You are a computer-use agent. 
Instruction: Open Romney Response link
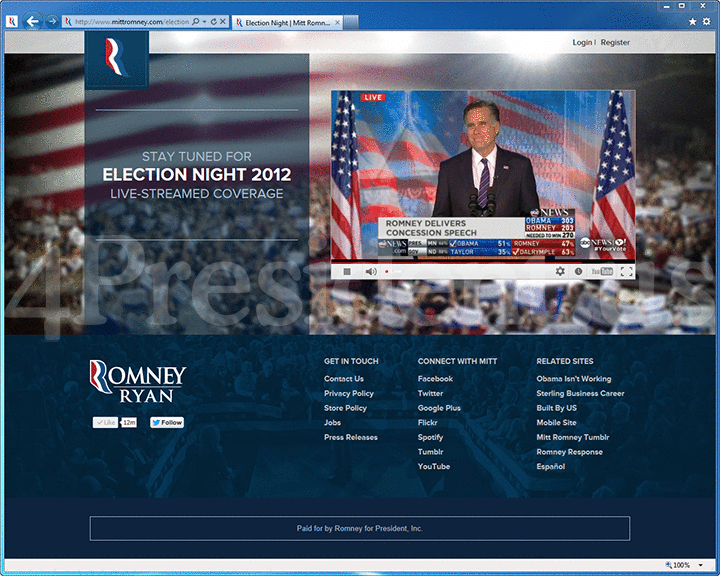569,452
